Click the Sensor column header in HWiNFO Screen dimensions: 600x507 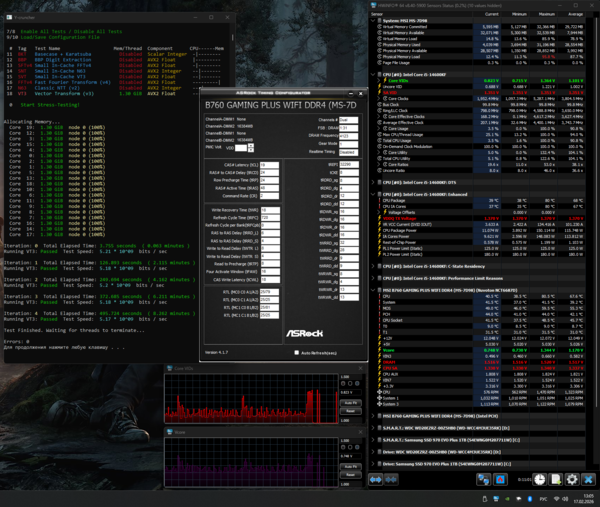(x=421, y=14)
